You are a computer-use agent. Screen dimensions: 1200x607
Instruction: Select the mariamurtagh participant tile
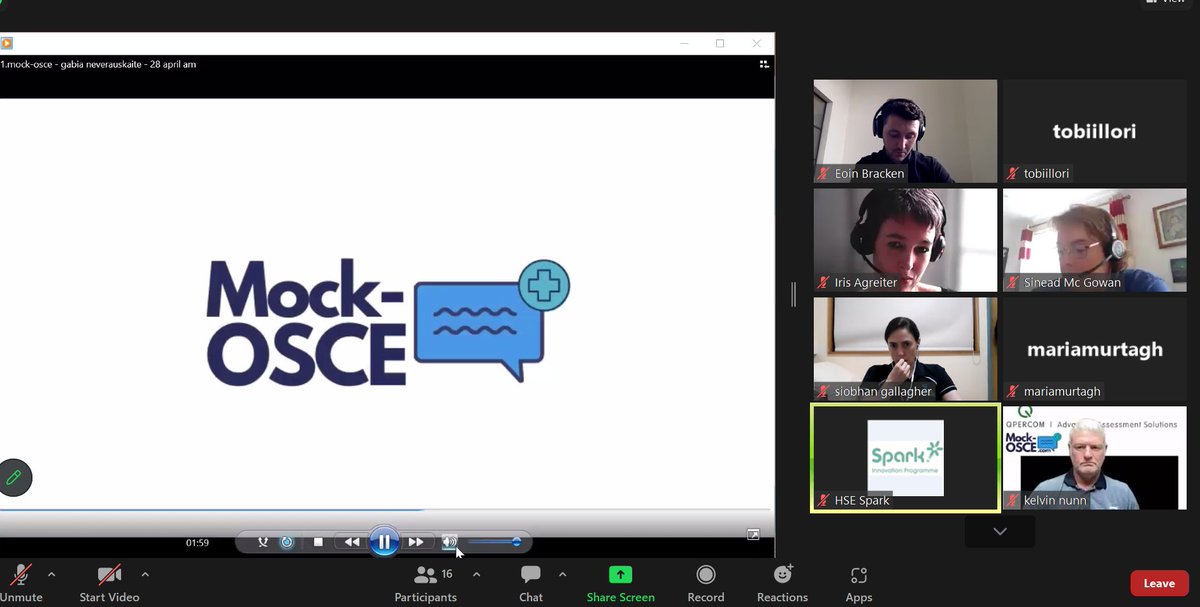tap(1094, 349)
